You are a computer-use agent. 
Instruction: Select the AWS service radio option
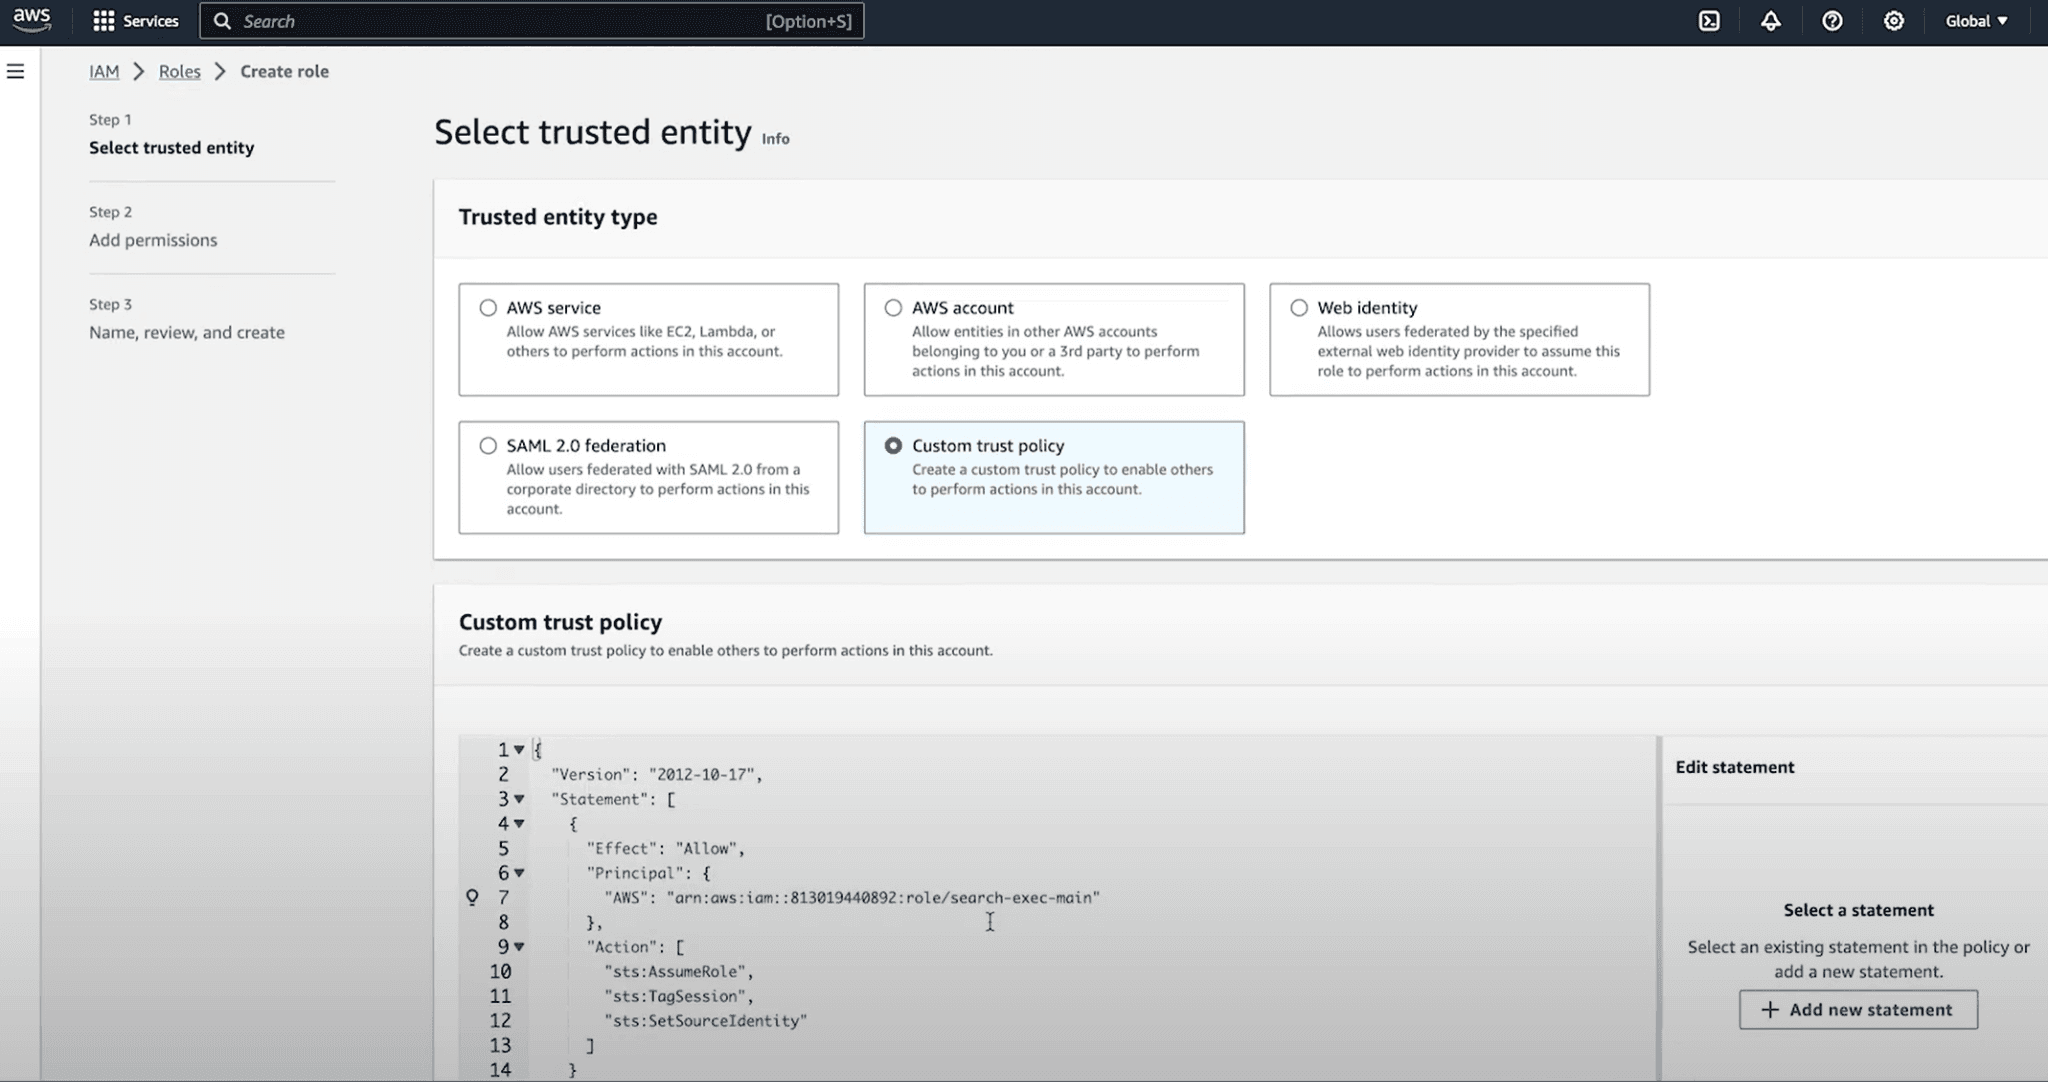488,308
